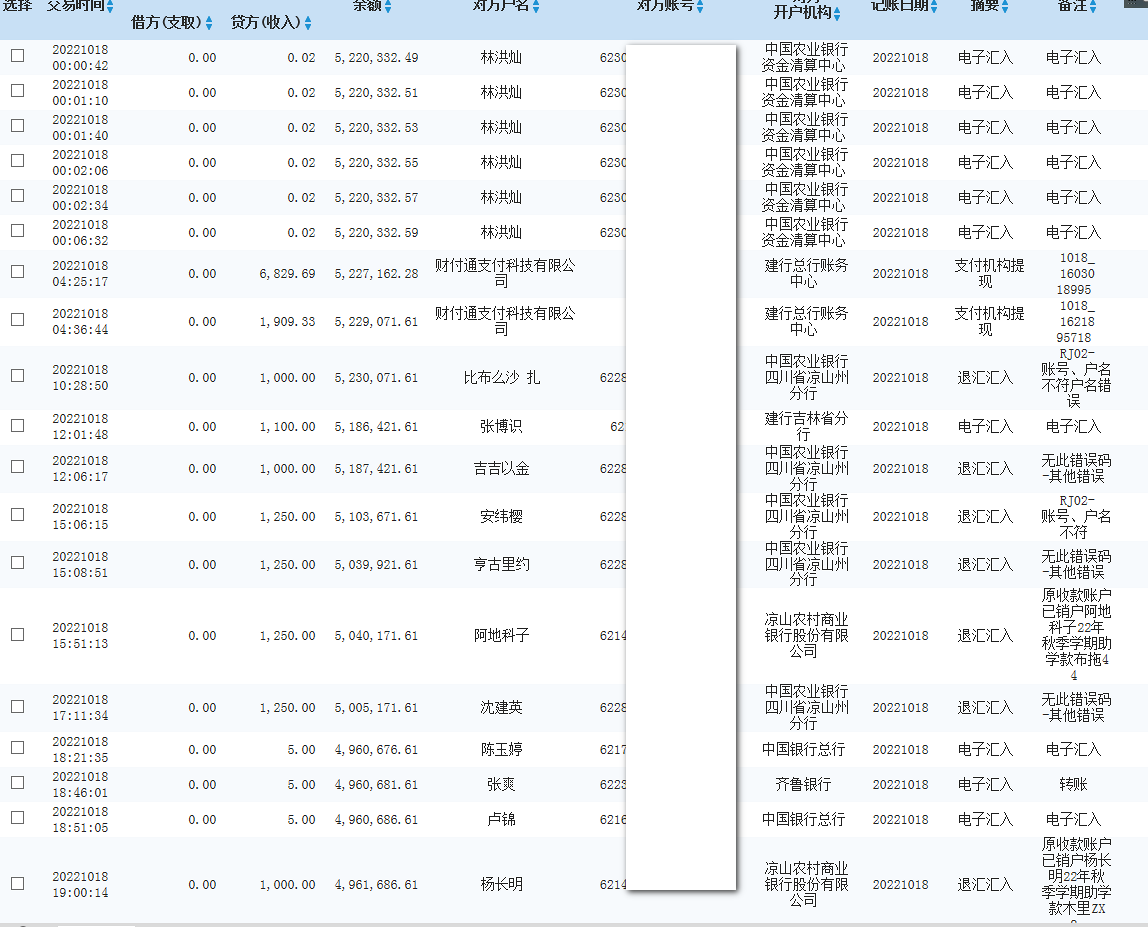Tick checkbox for 杨长明 transaction
1148x927 pixels.
pyautogui.click(x=18, y=883)
